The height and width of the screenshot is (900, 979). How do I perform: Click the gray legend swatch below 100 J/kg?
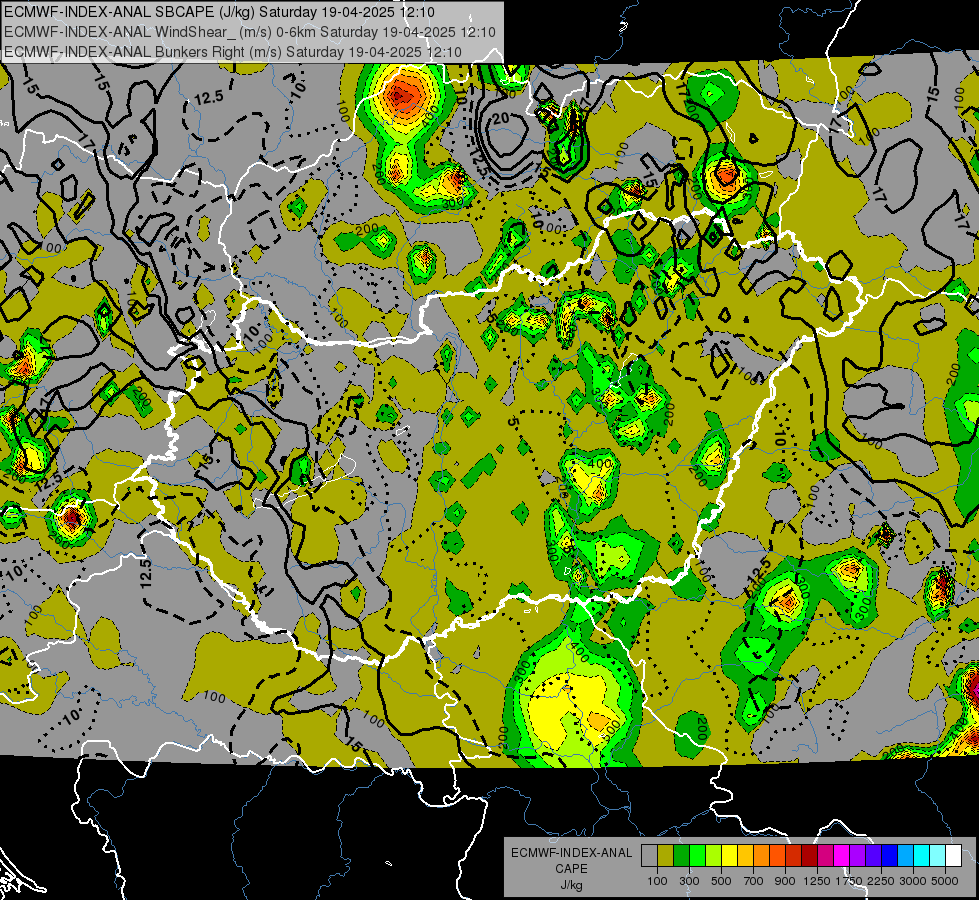[x=649, y=855]
